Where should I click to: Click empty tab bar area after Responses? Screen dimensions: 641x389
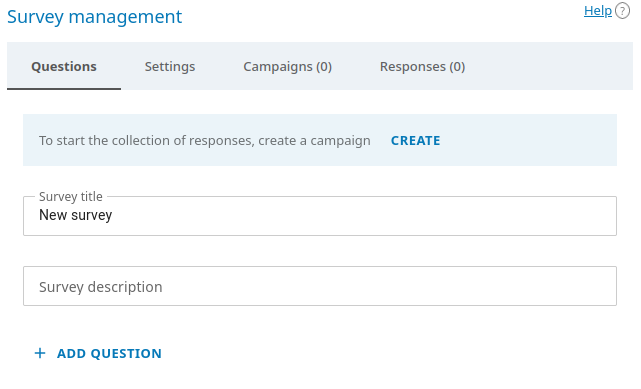coord(560,66)
